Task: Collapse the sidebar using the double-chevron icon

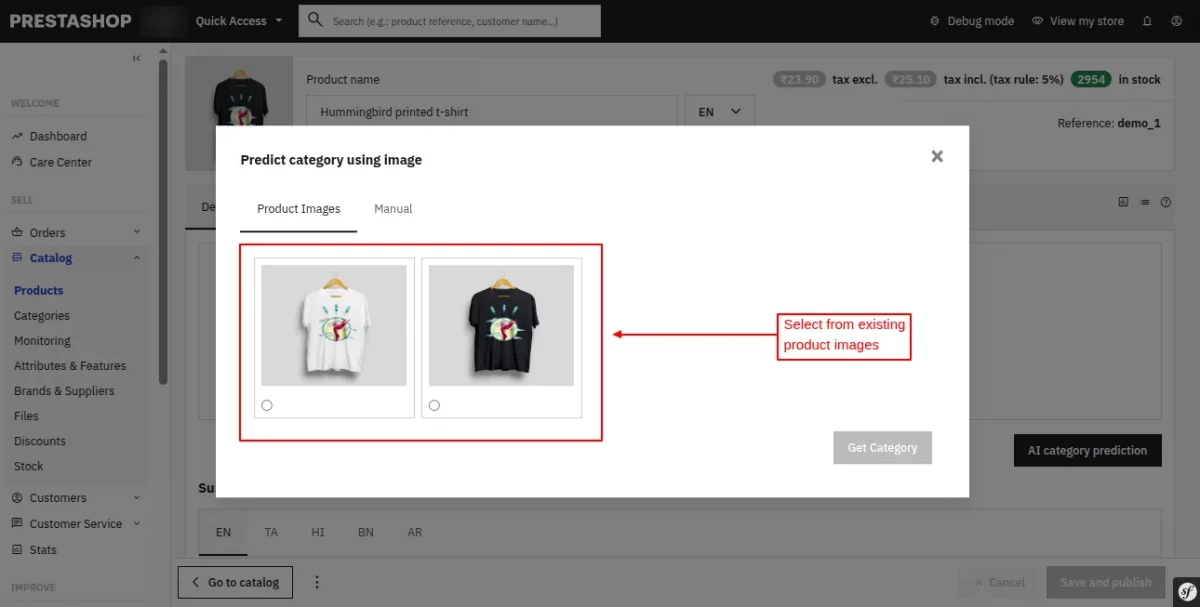Action: click(x=136, y=58)
